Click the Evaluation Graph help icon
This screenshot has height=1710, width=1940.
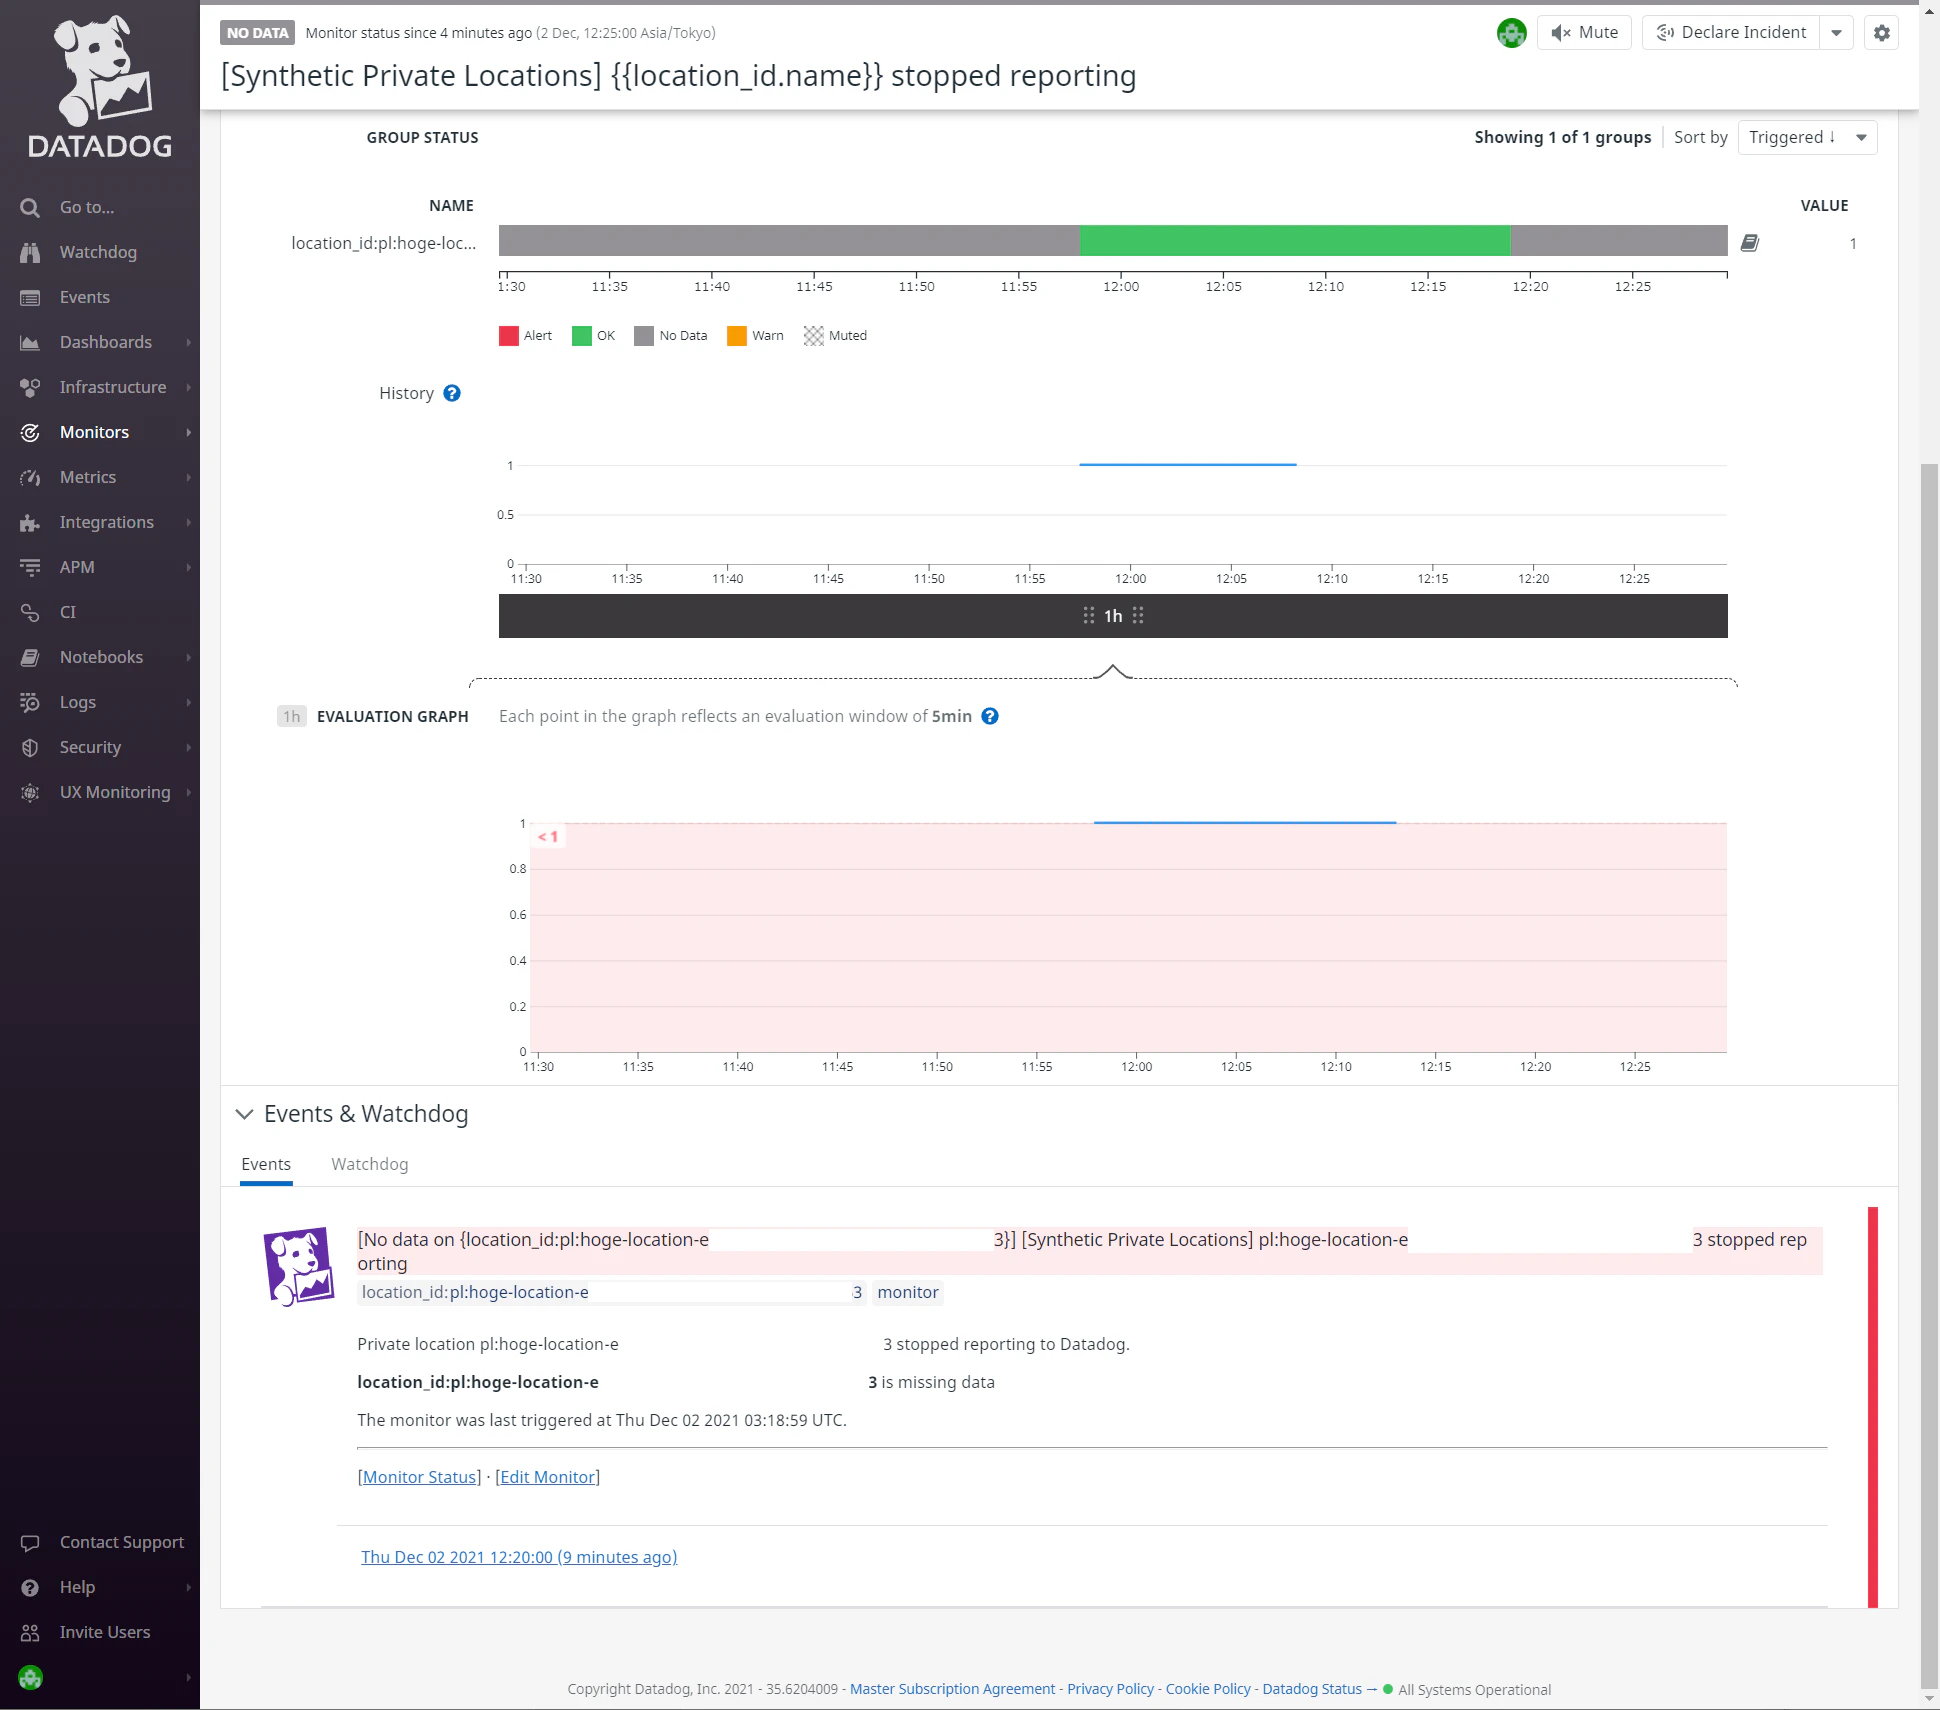point(990,716)
